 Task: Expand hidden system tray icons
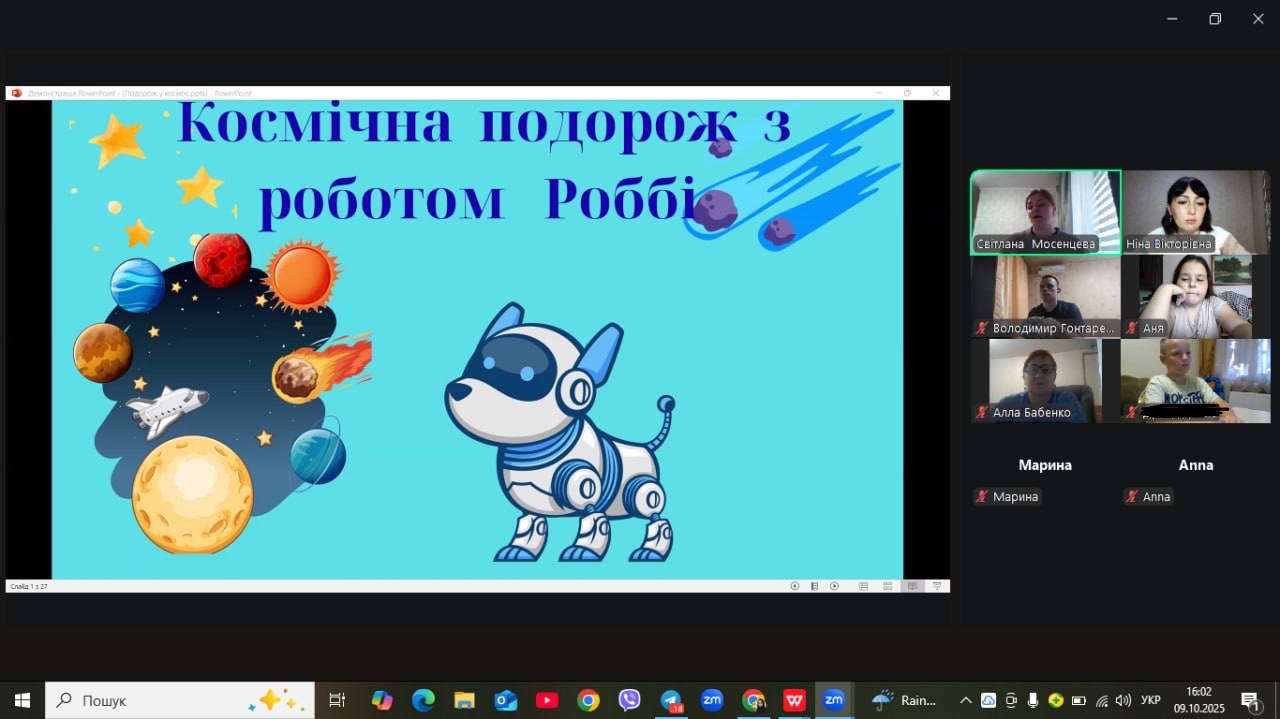click(x=965, y=700)
